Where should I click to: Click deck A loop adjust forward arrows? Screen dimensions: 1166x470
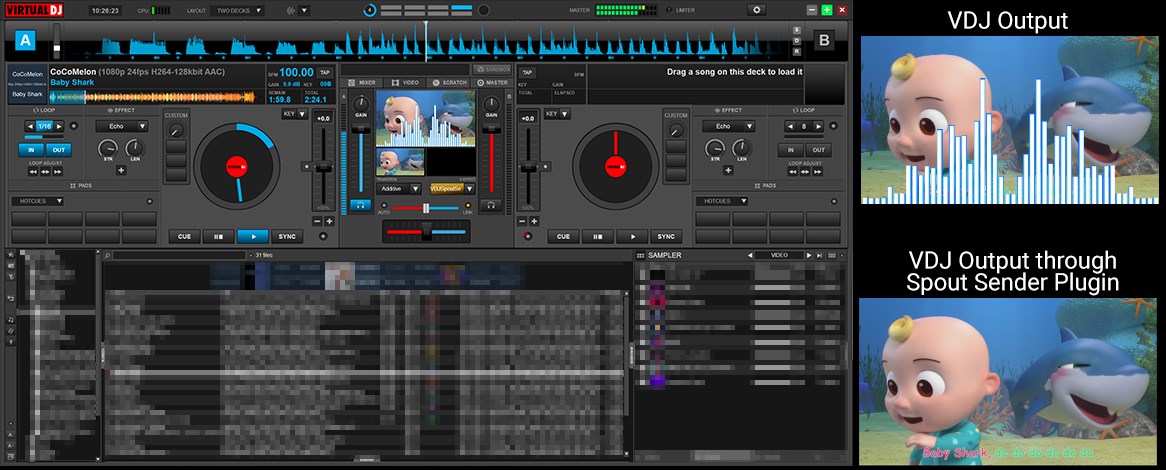click(58, 172)
